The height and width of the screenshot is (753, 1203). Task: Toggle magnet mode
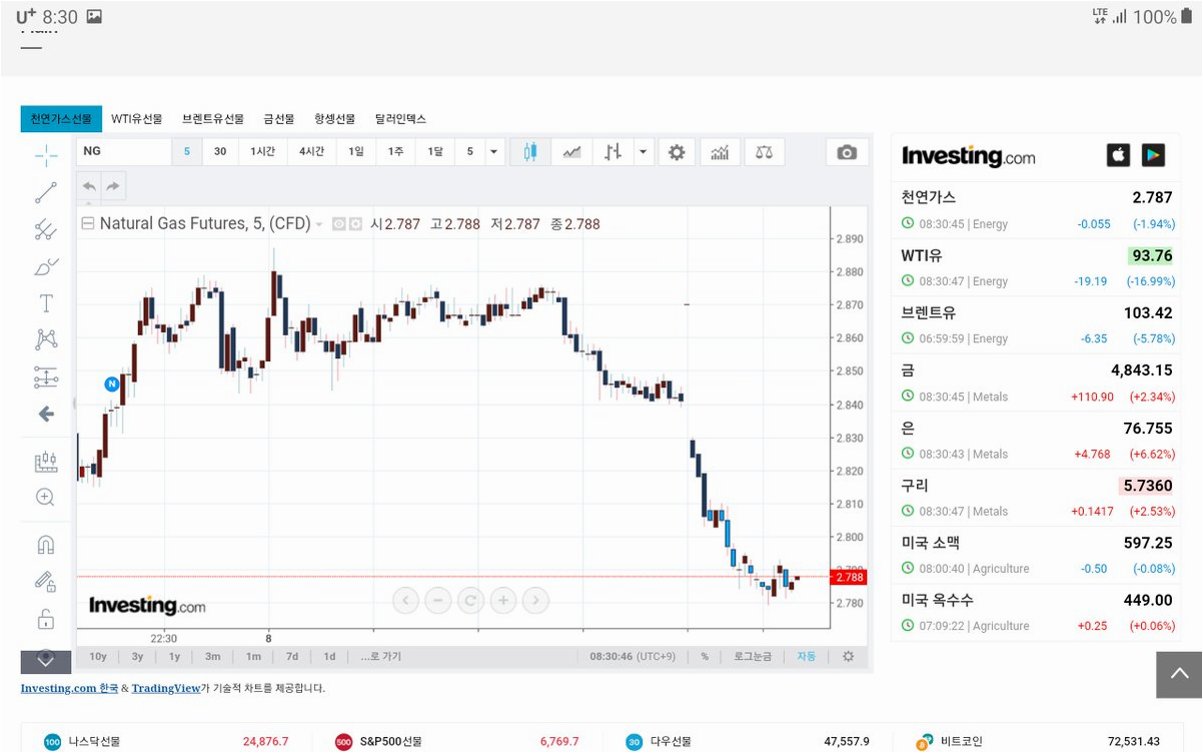point(46,545)
